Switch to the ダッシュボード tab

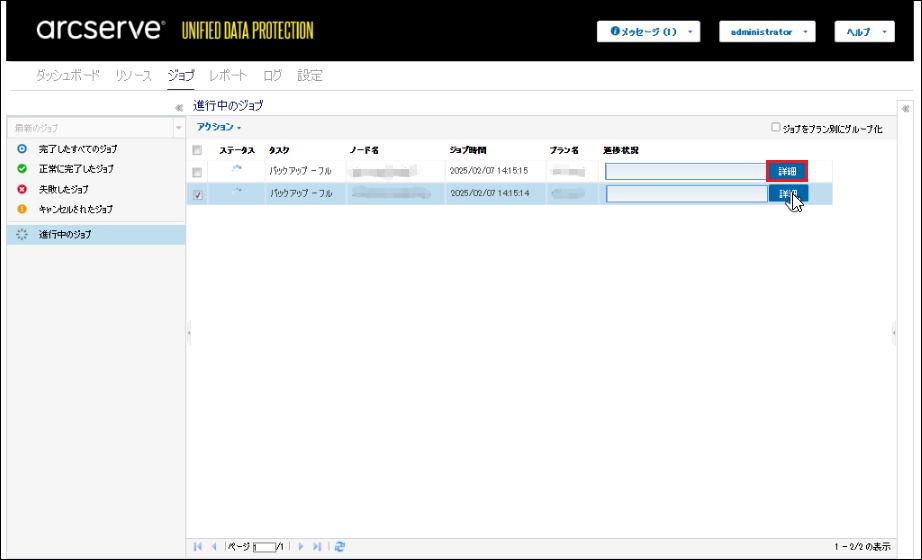[68, 76]
